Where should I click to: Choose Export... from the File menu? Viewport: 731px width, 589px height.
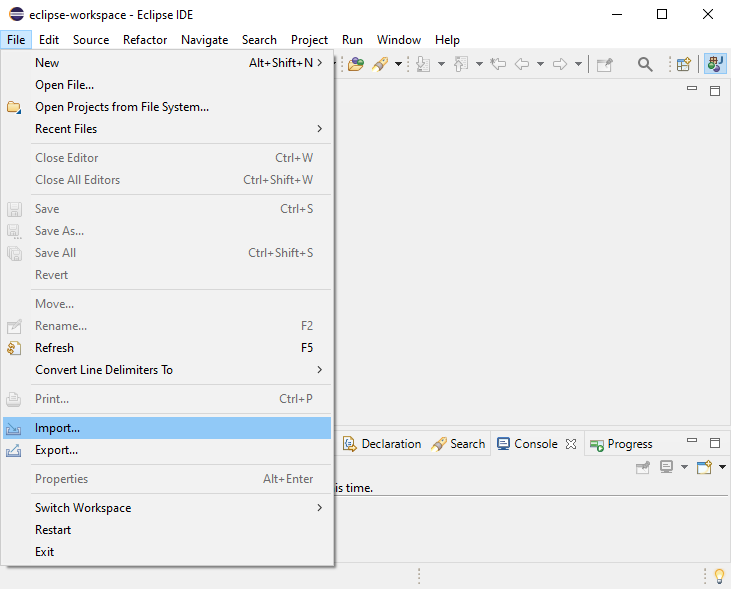pos(56,450)
